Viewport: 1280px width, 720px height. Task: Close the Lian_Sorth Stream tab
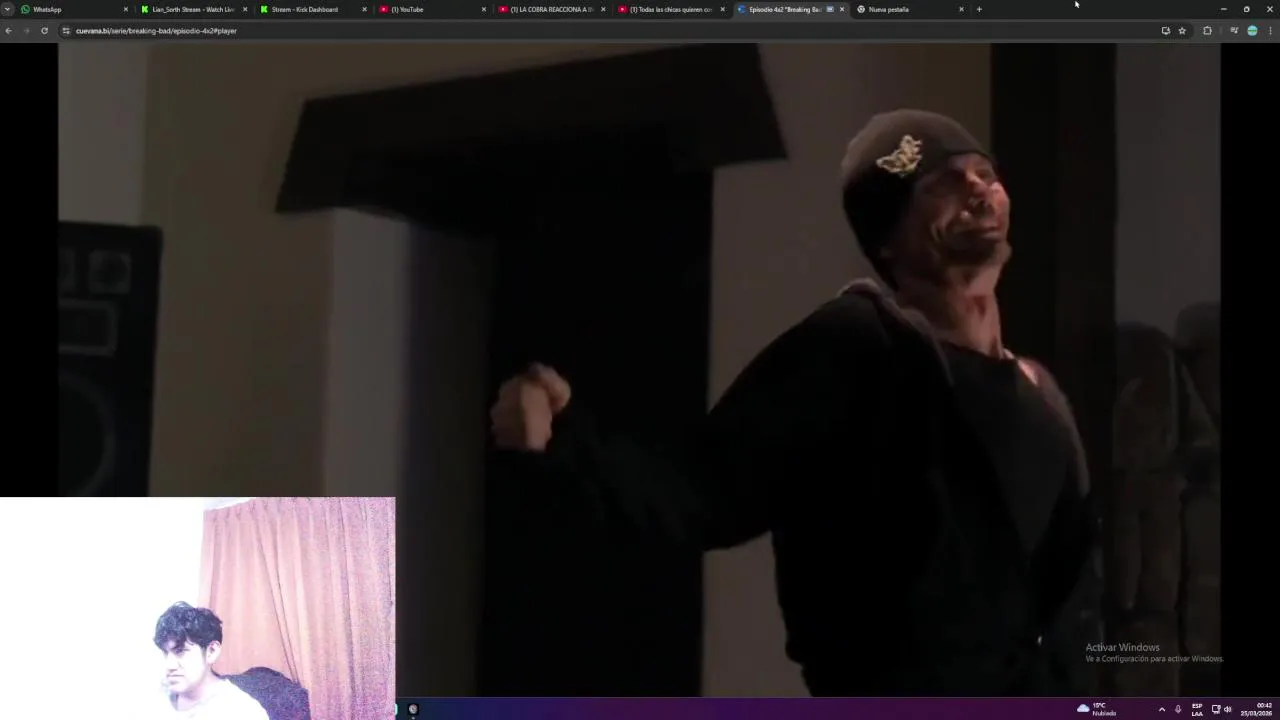[245, 9]
